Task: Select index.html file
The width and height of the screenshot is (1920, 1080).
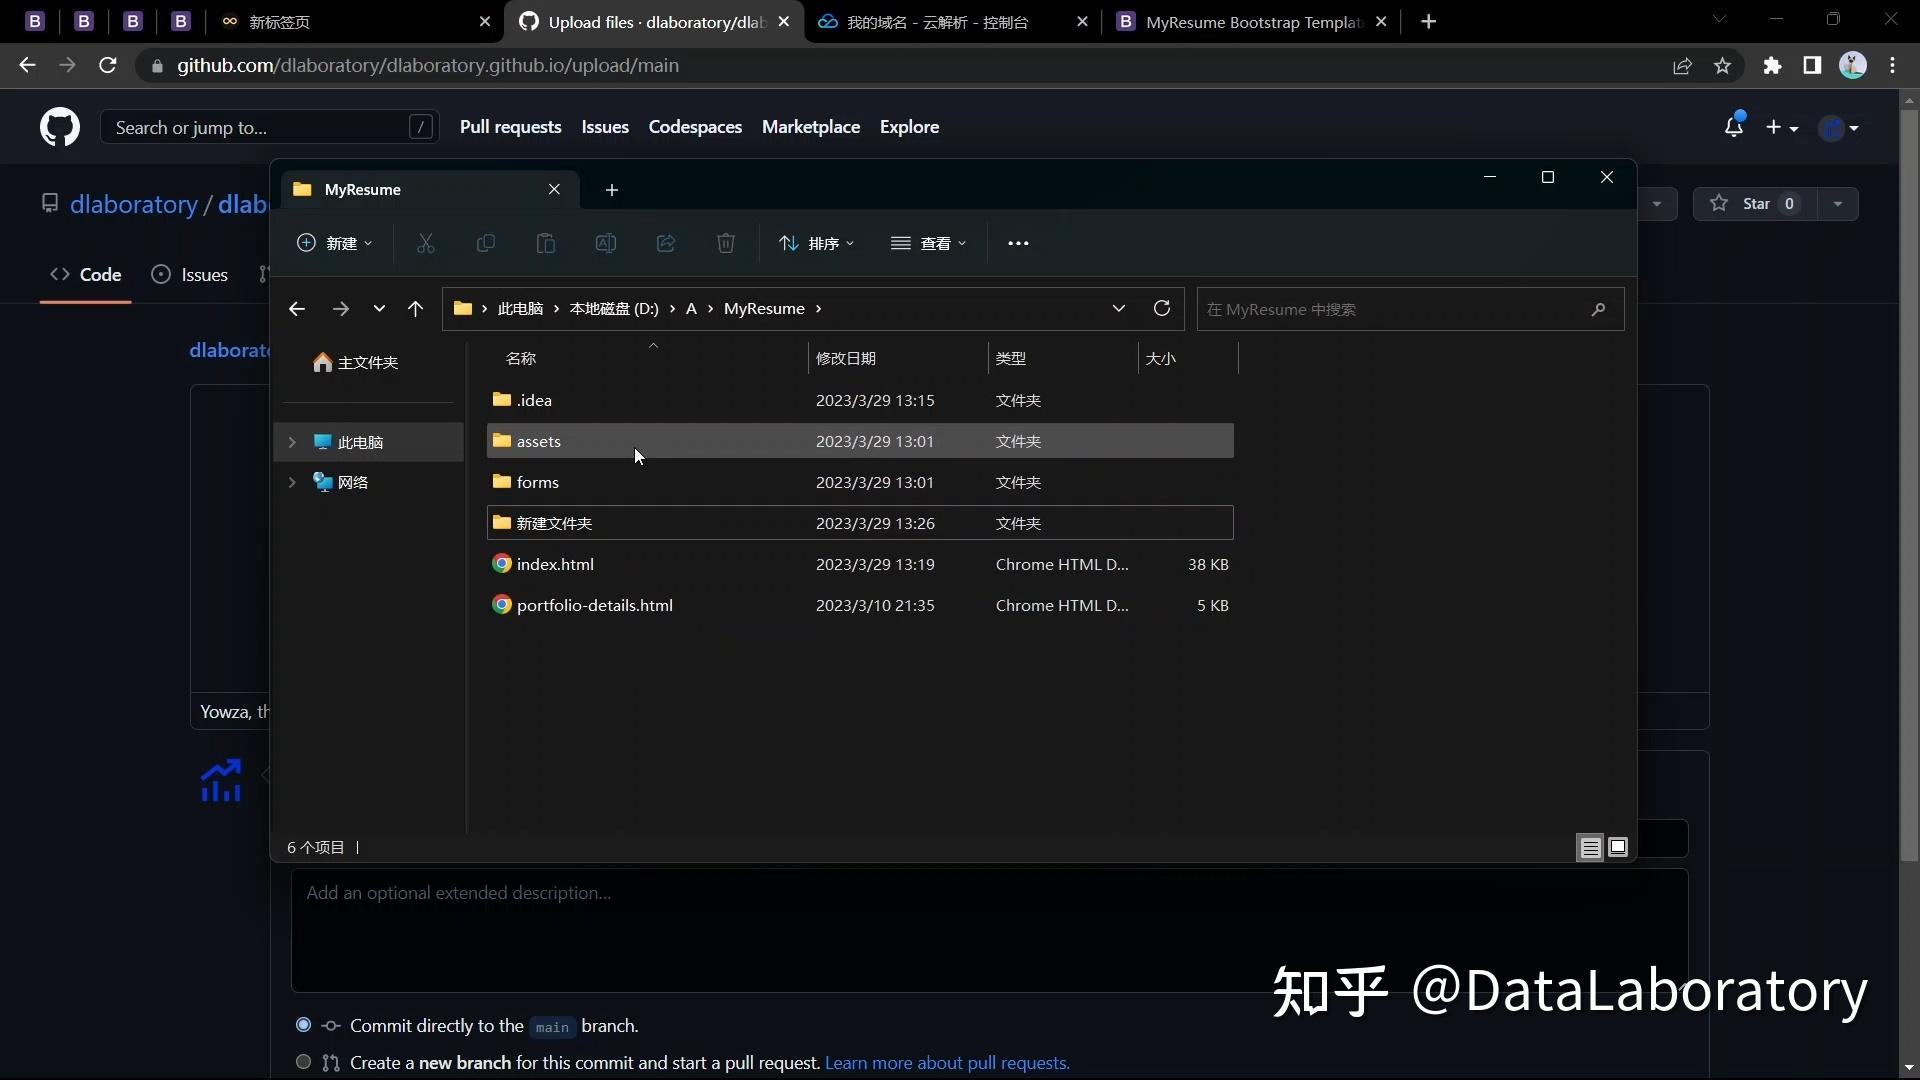Action: (860, 564)
